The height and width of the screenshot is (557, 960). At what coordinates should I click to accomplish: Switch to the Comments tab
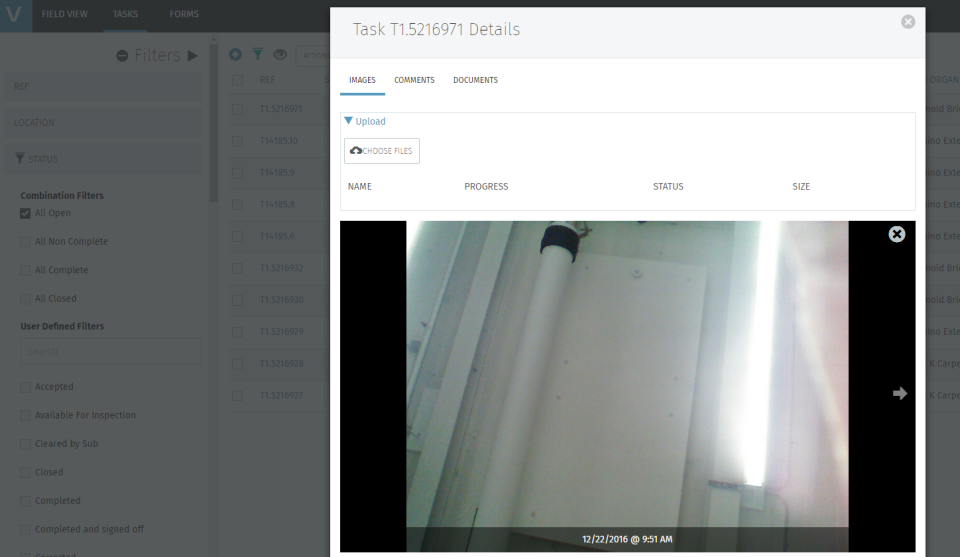[x=414, y=80]
